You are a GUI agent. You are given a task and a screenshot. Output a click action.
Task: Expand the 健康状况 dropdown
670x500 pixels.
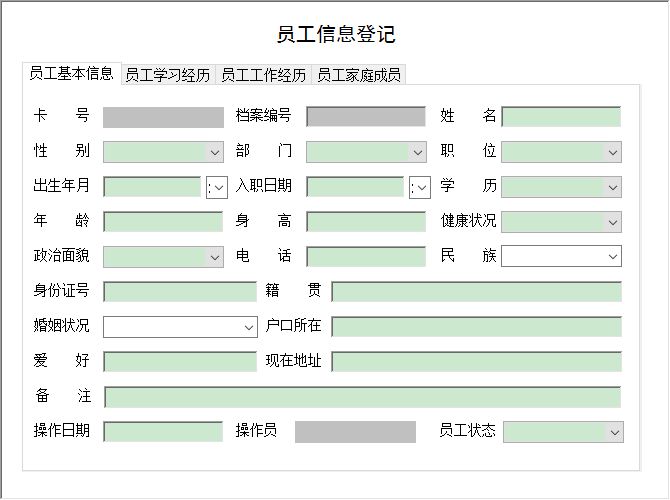(612, 222)
